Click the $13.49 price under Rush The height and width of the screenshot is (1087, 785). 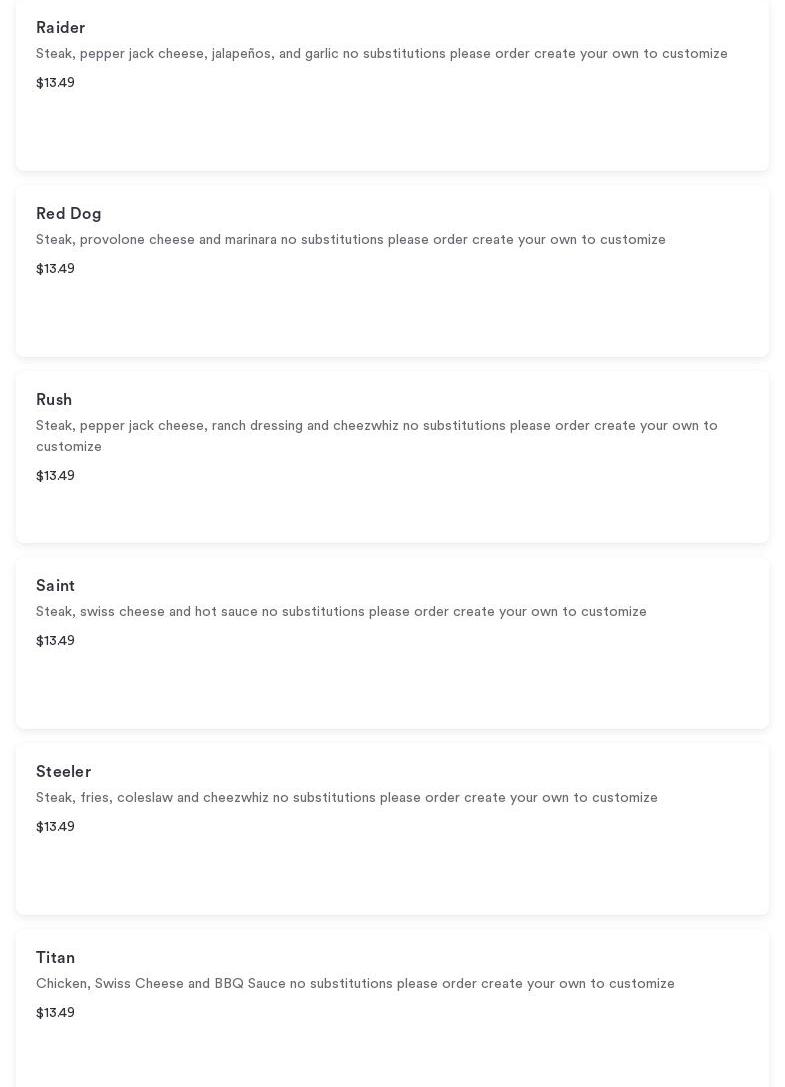(x=55, y=476)
